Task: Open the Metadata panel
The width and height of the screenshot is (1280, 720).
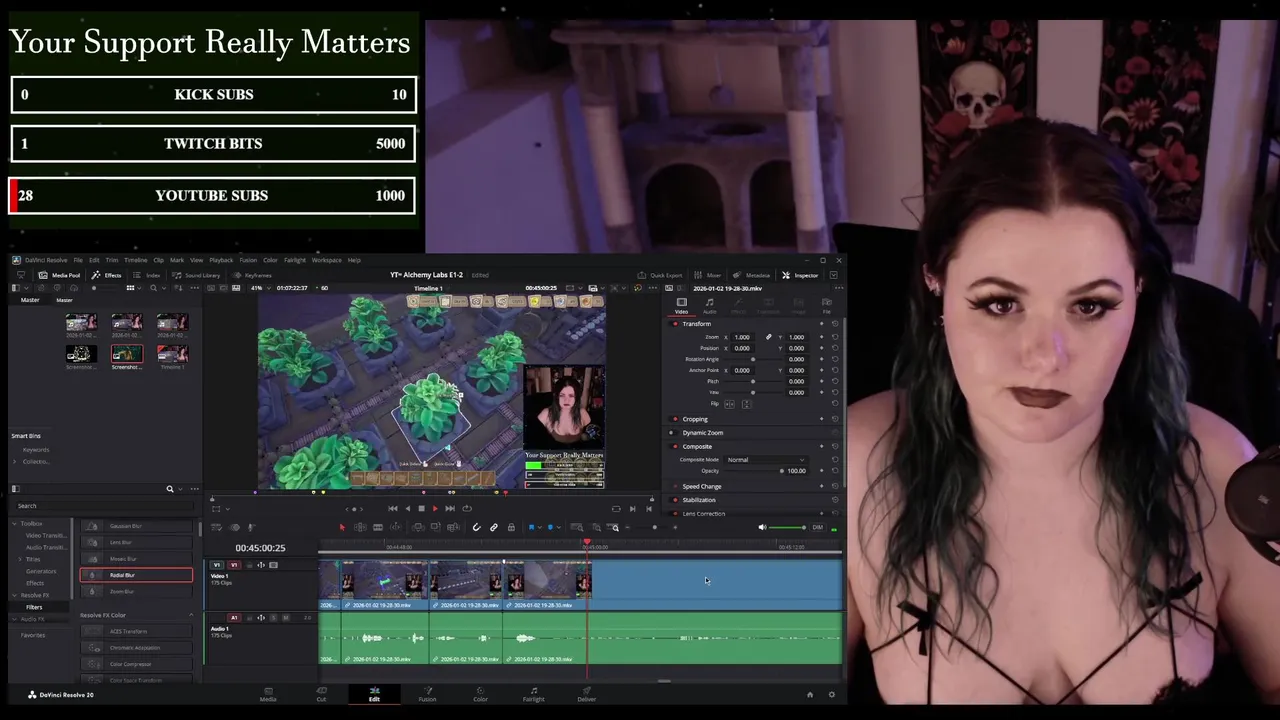Action: point(752,275)
